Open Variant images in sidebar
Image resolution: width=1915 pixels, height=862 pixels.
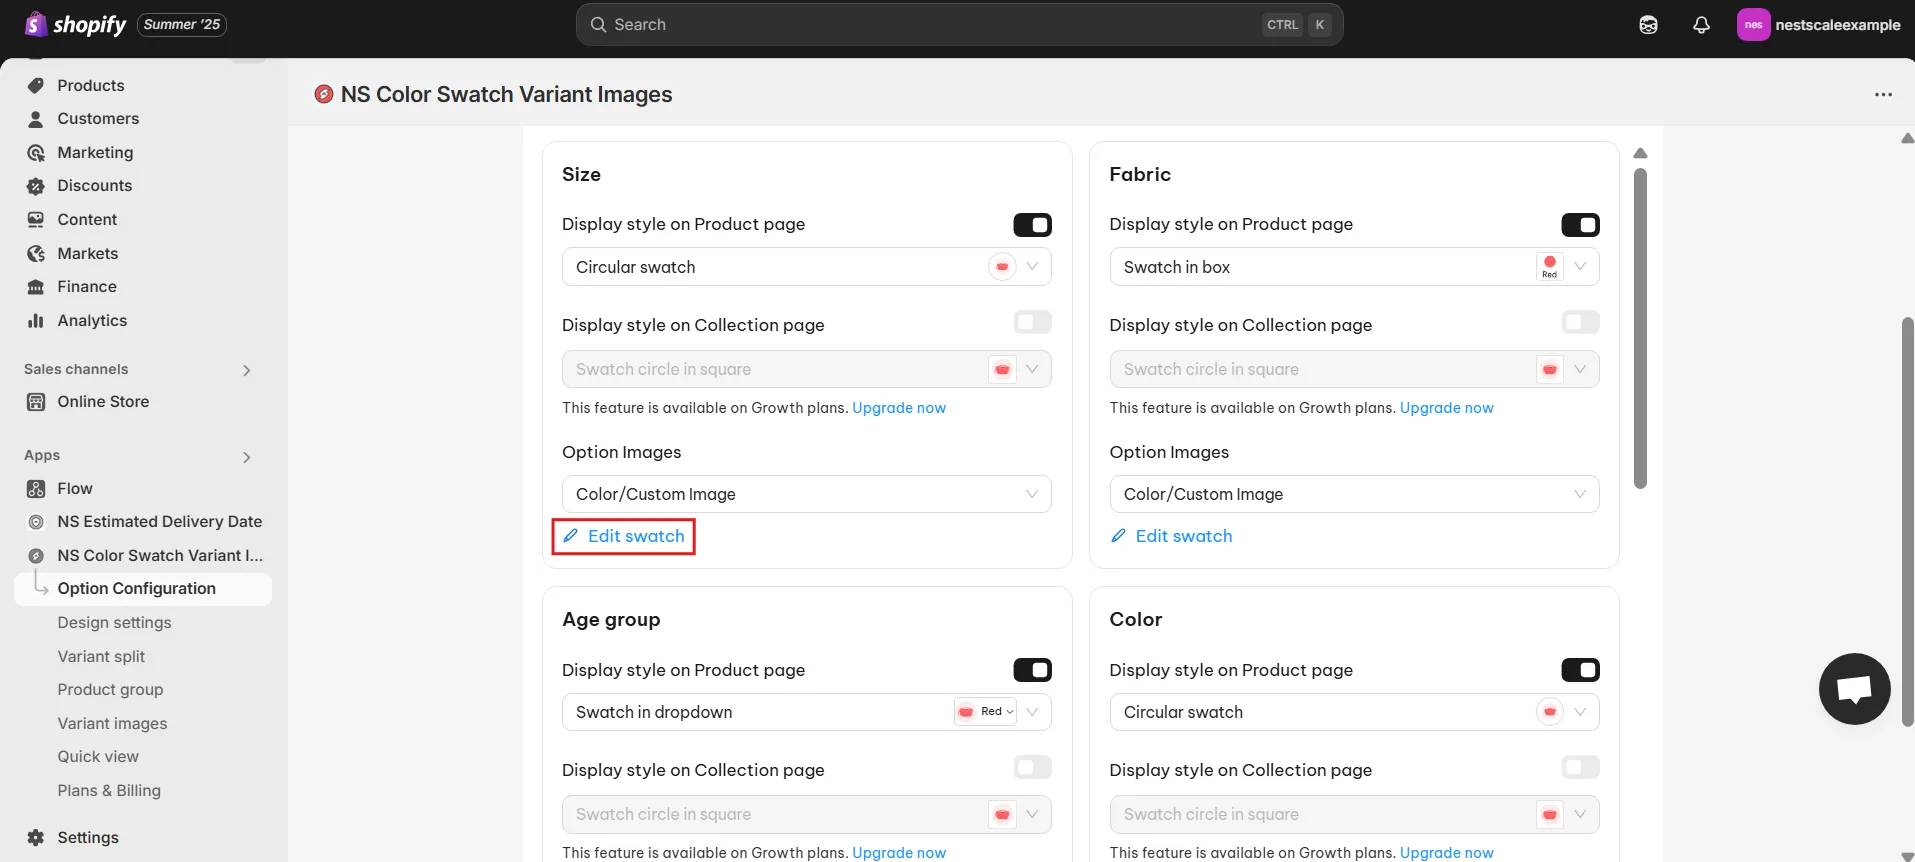tap(112, 724)
